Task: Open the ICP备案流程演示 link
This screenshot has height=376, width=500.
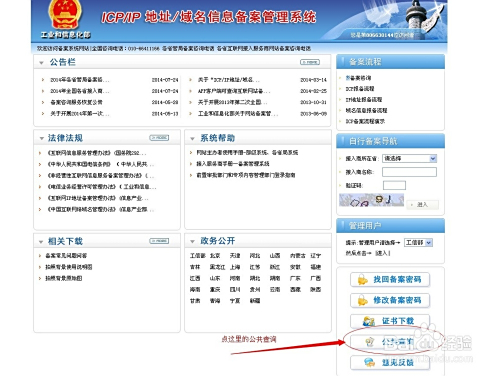Action: [x=365, y=121]
